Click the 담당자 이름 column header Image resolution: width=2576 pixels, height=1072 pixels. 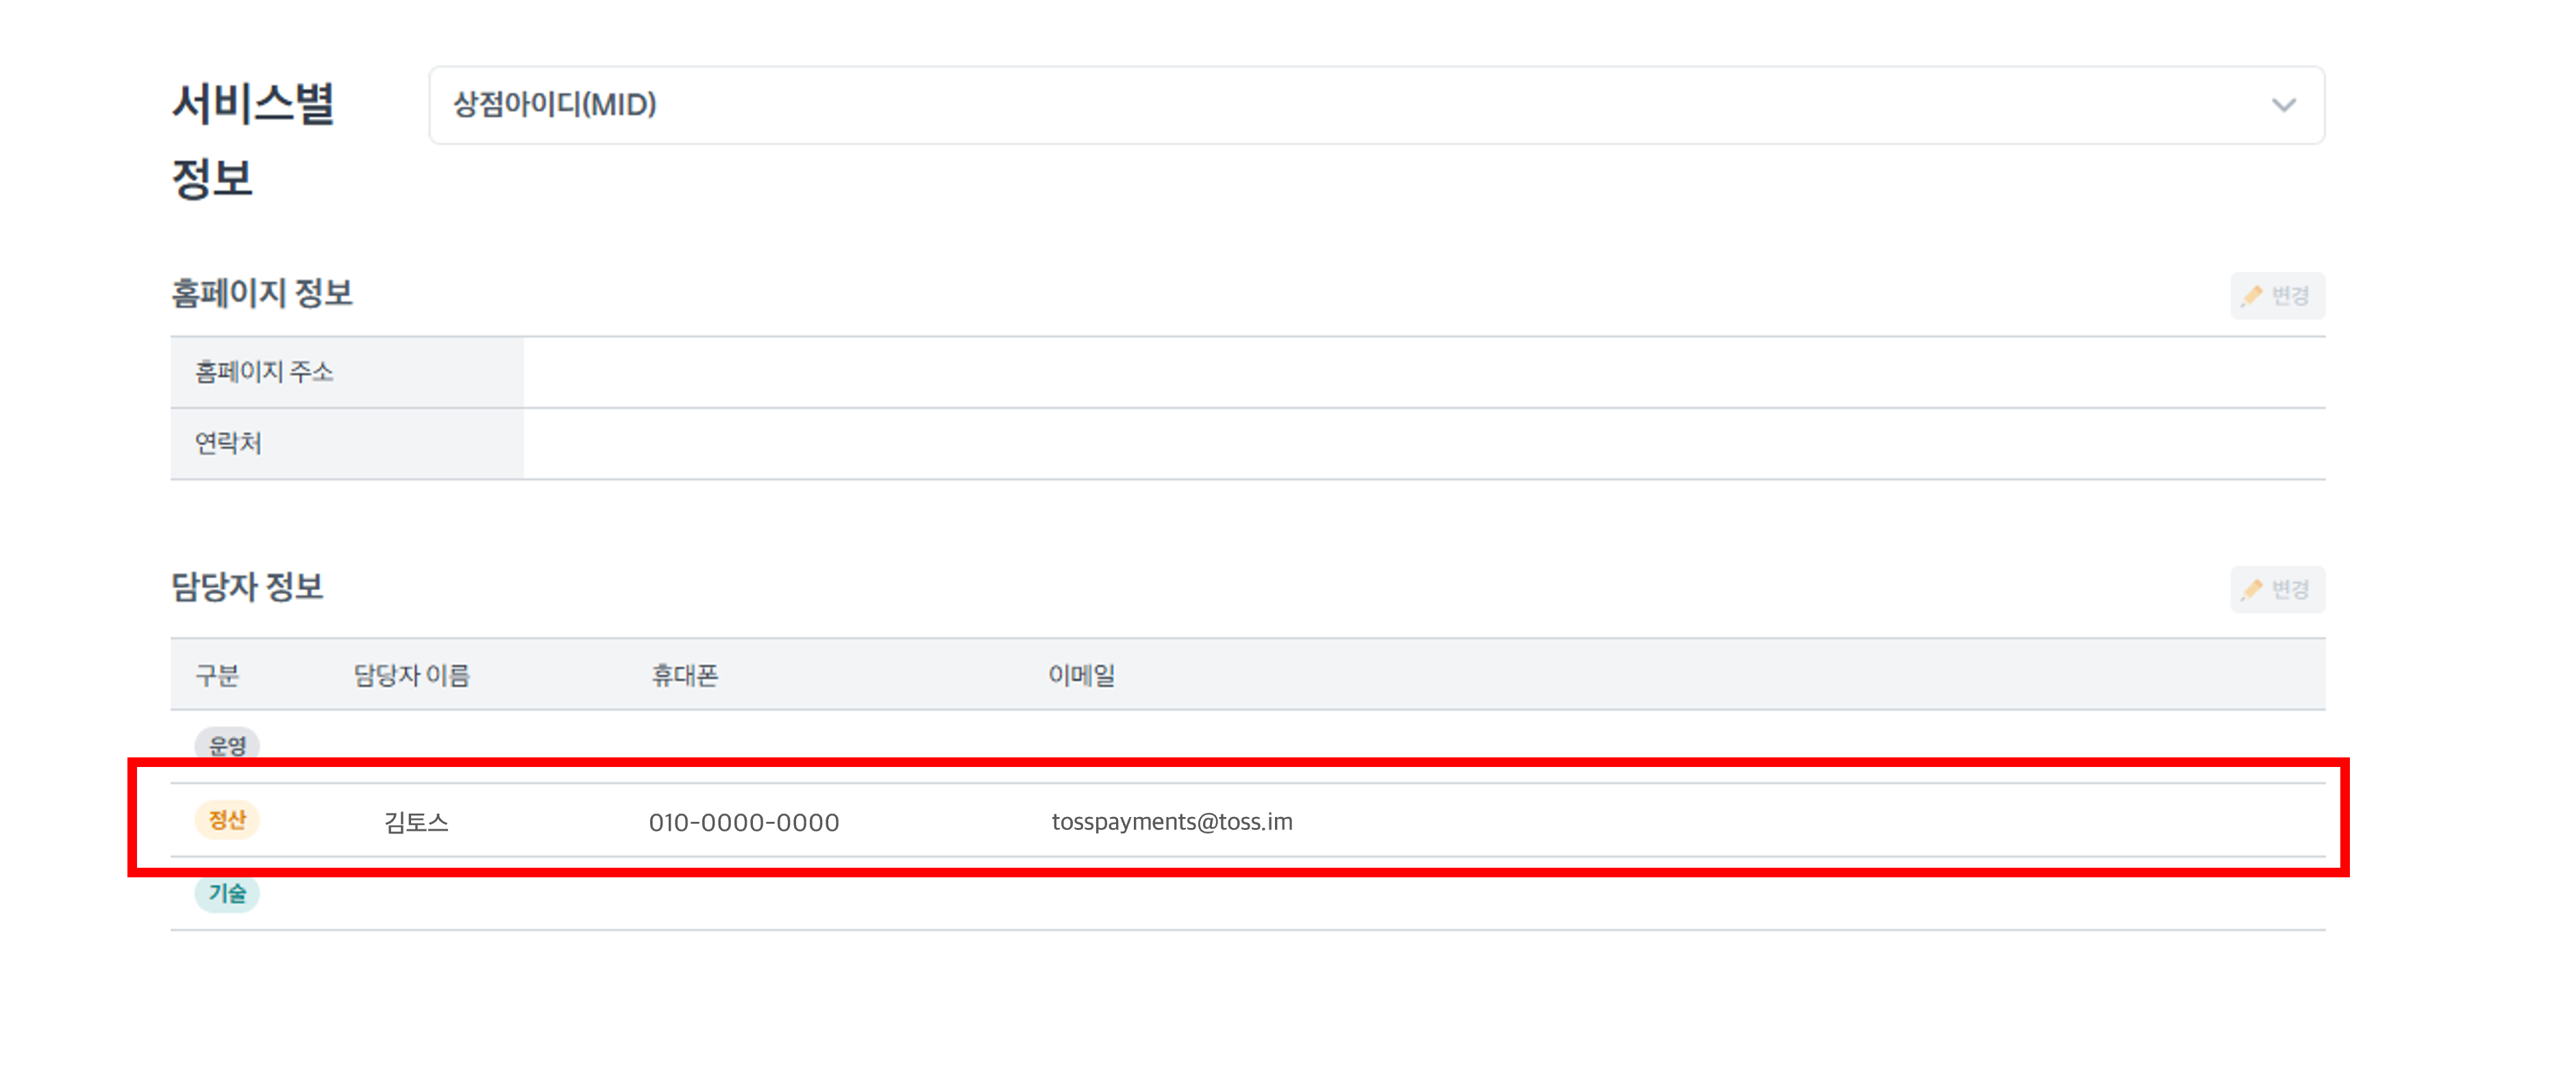tap(411, 675)
